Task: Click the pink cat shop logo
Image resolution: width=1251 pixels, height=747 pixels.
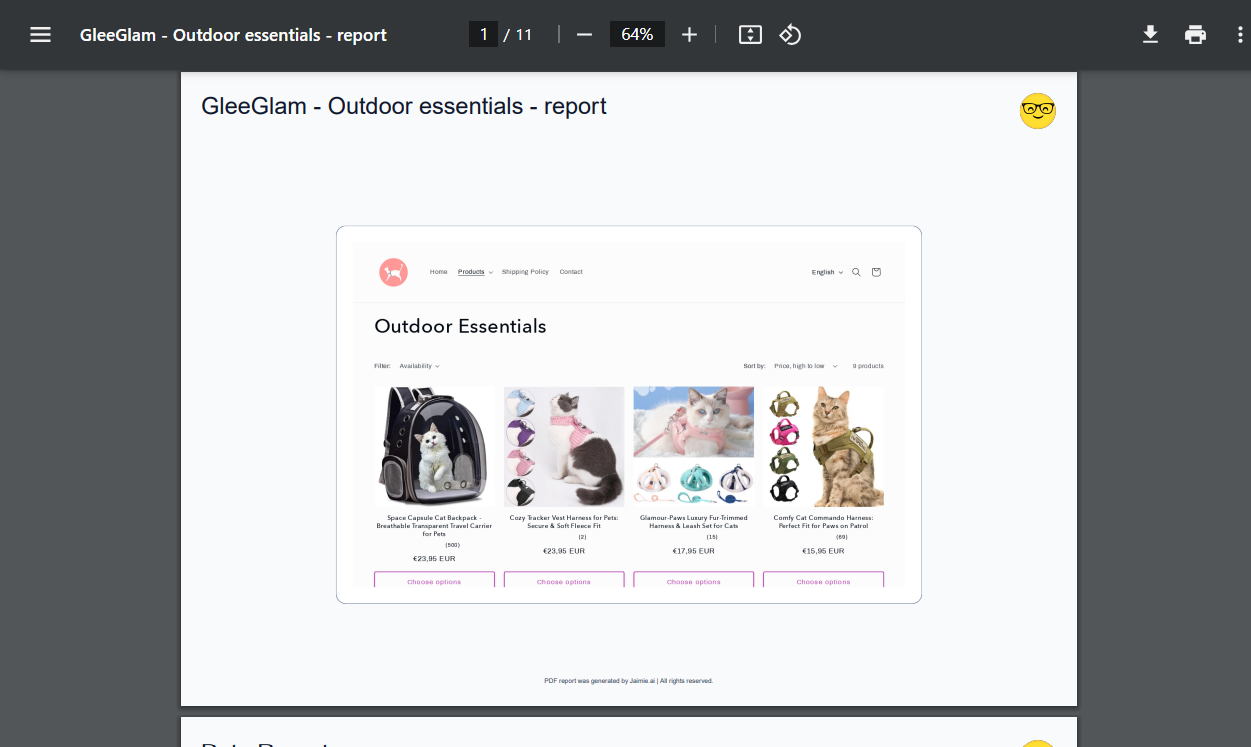Action: click(394, 272)
